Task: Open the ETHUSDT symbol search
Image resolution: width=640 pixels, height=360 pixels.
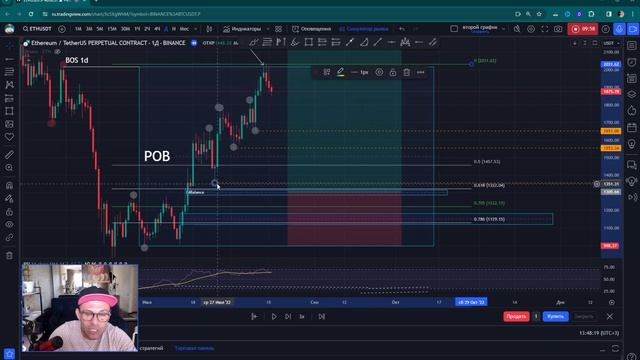Action: [37, 29]
